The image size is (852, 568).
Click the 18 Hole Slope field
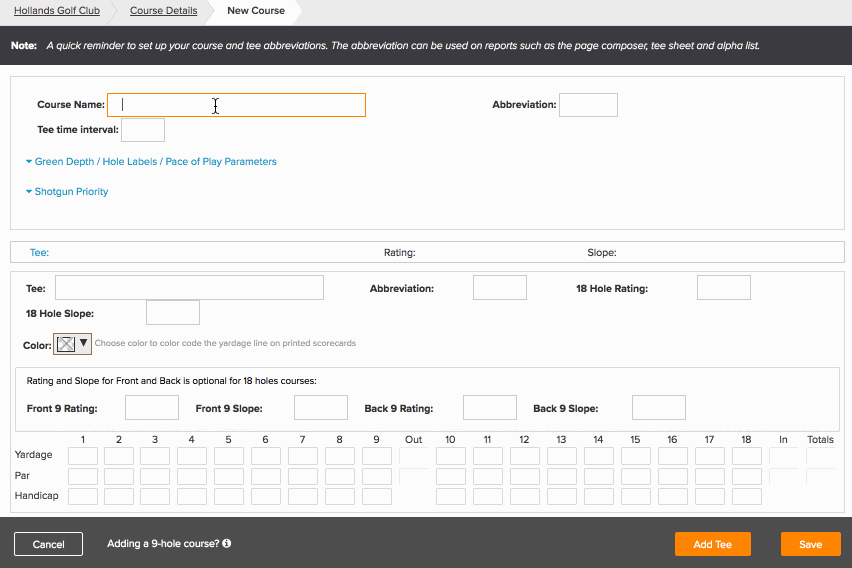click(173, 313)
